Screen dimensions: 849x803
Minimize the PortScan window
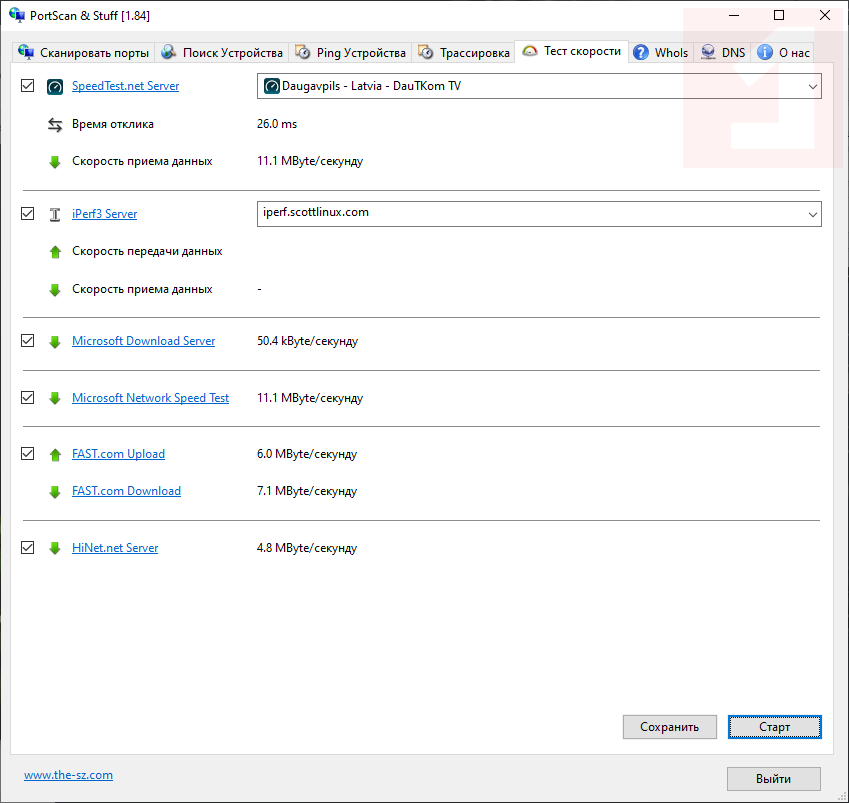tap(734, 15)
